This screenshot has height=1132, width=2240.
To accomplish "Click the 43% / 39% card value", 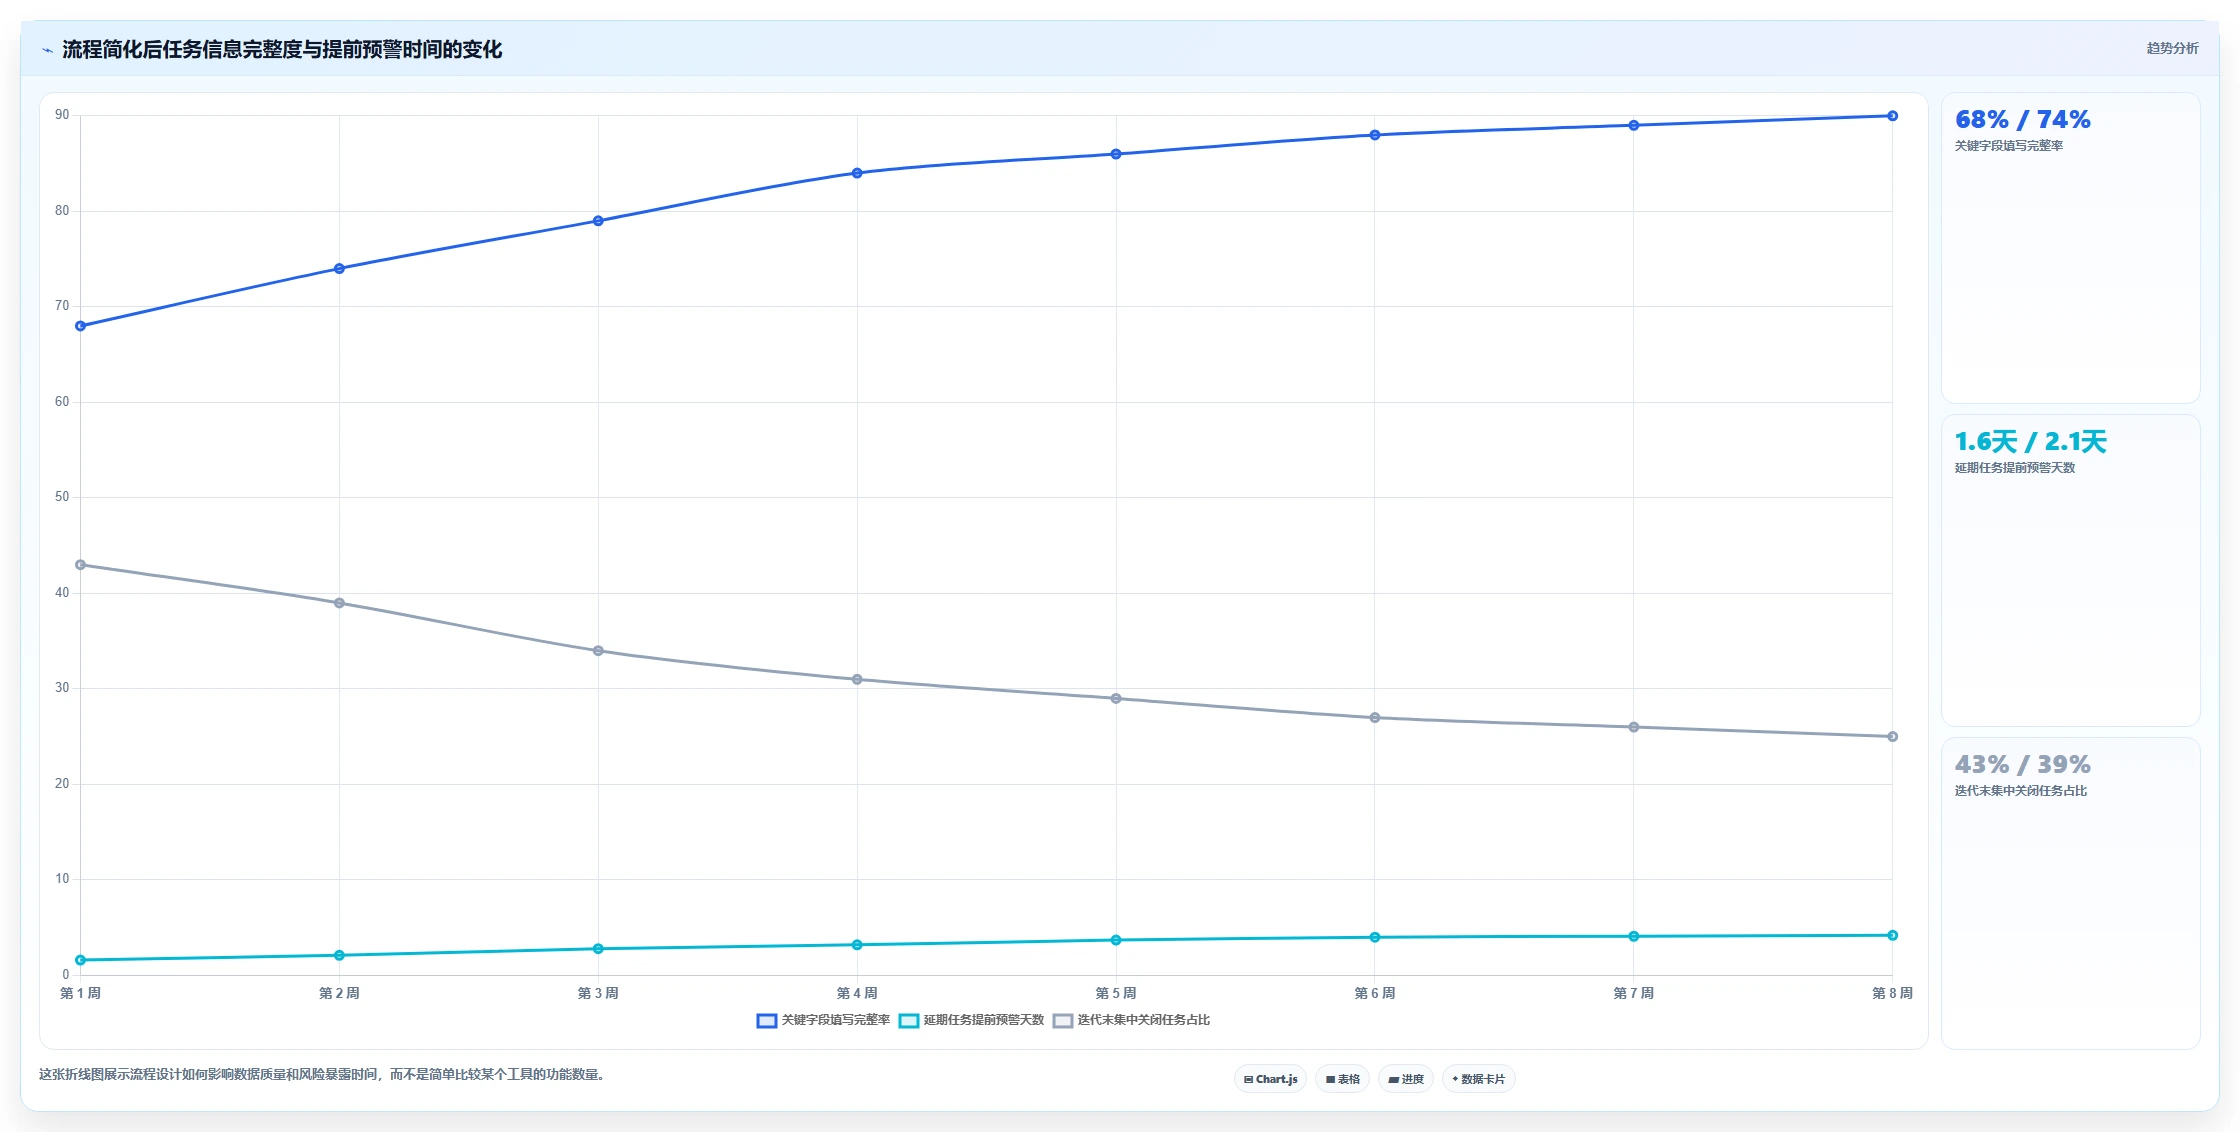I will click(2022, 765).
